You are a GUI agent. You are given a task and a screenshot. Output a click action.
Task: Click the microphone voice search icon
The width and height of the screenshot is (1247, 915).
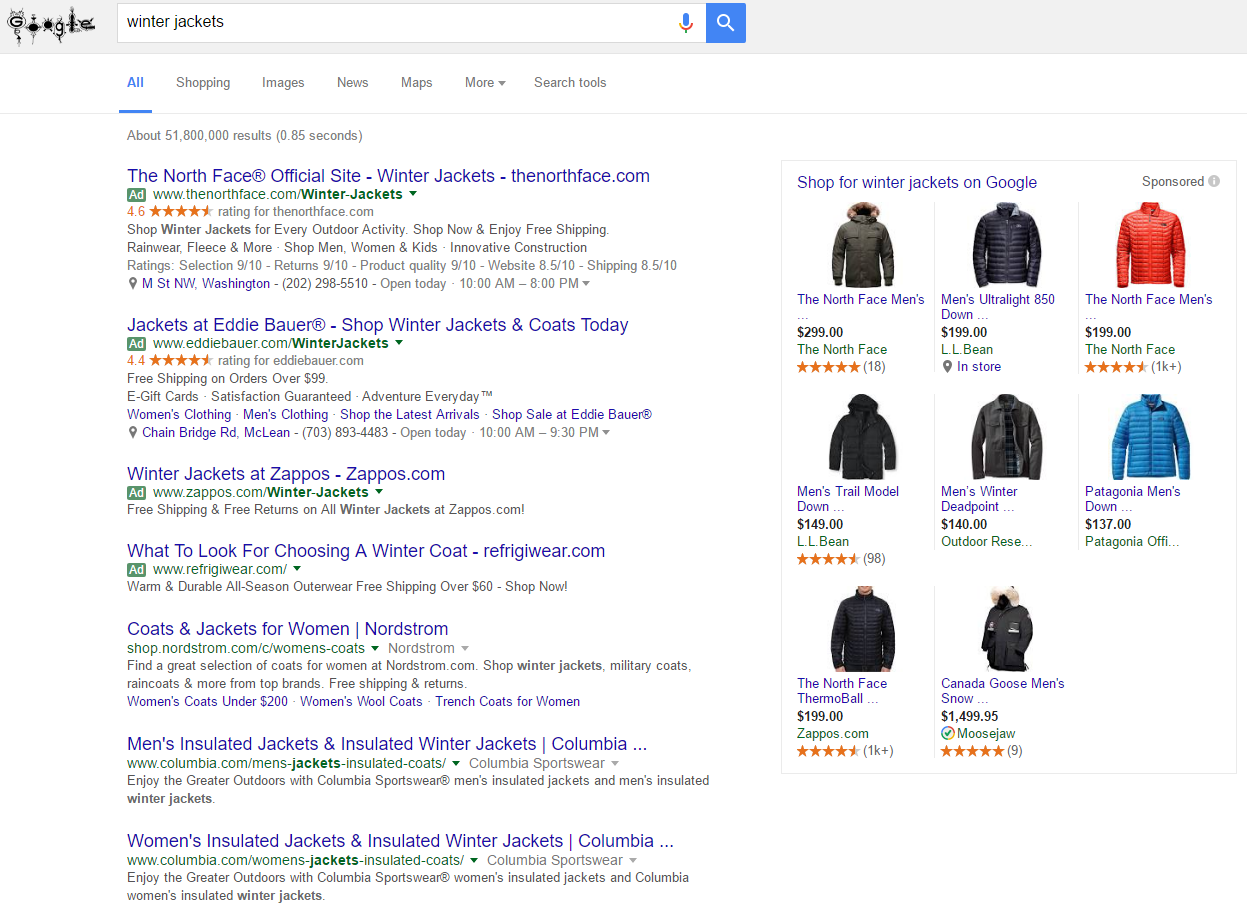685,23
